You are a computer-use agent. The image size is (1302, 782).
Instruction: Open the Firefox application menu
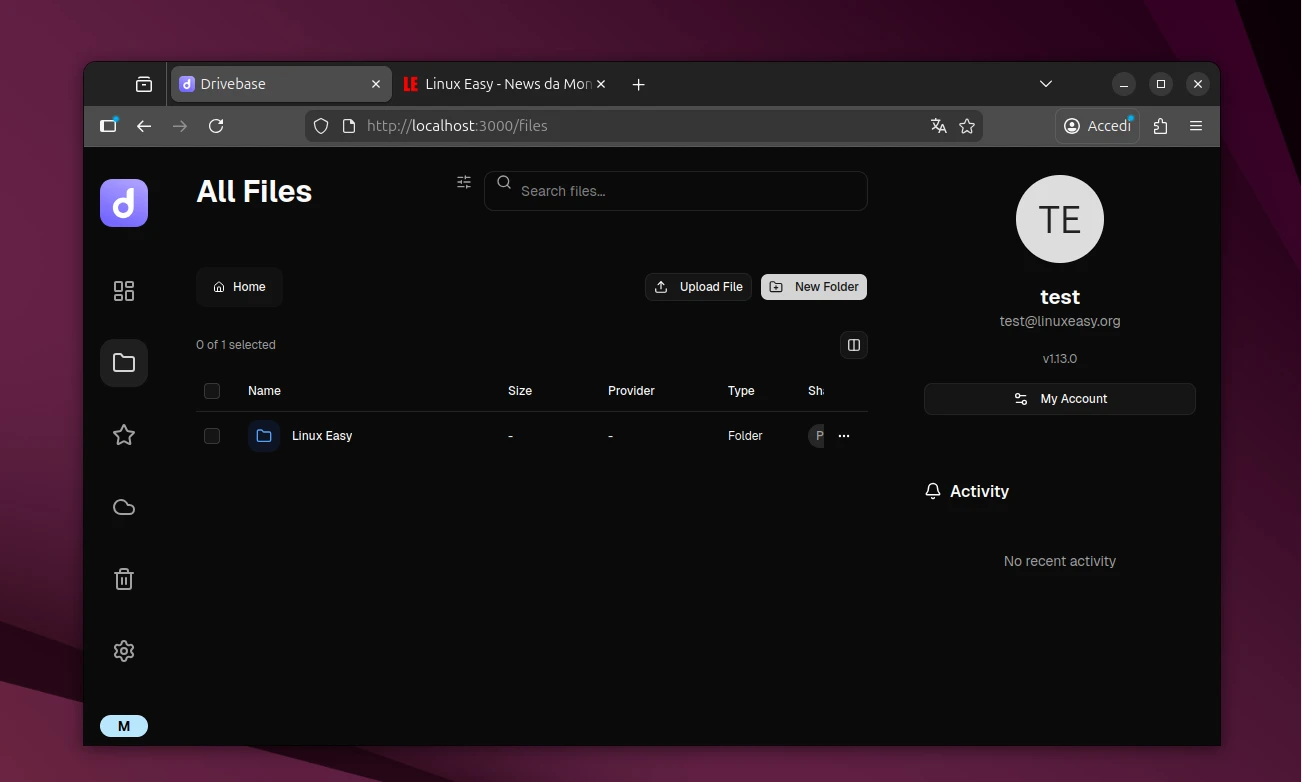[1196, 126]
